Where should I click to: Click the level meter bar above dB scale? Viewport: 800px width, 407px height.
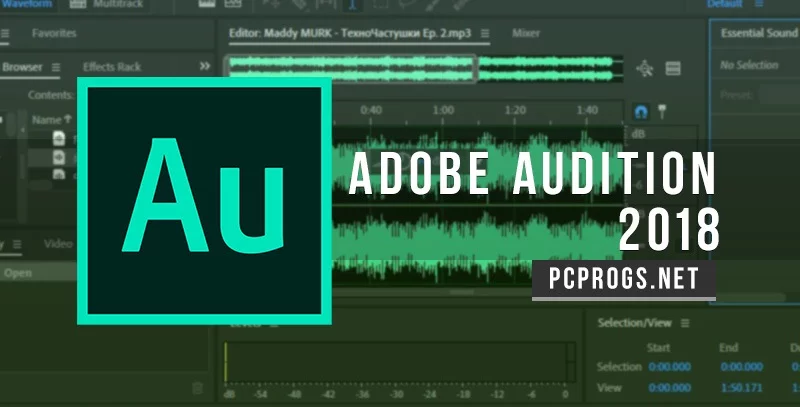pyautogui.click(x=400, y=362)
